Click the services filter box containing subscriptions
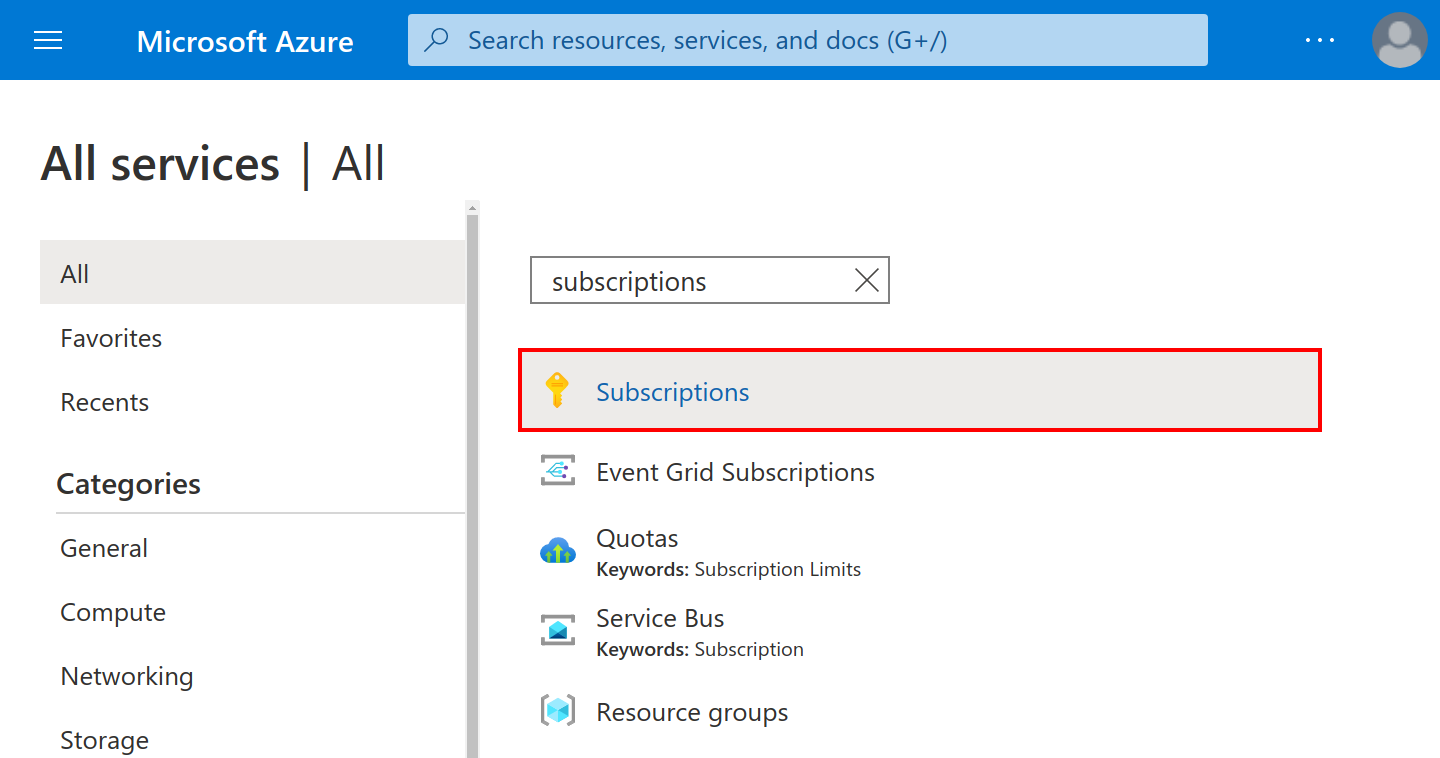The width and height of the screenshot is (1440, 758). pyautogui.click(x=709, y=281)
